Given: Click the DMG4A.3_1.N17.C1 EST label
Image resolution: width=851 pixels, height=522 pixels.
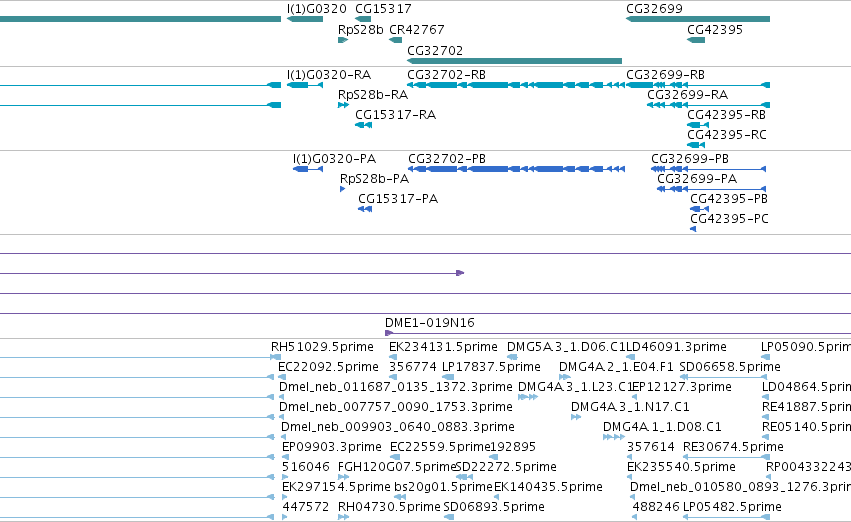Looking at the screenshot, I should coord(630,407).
